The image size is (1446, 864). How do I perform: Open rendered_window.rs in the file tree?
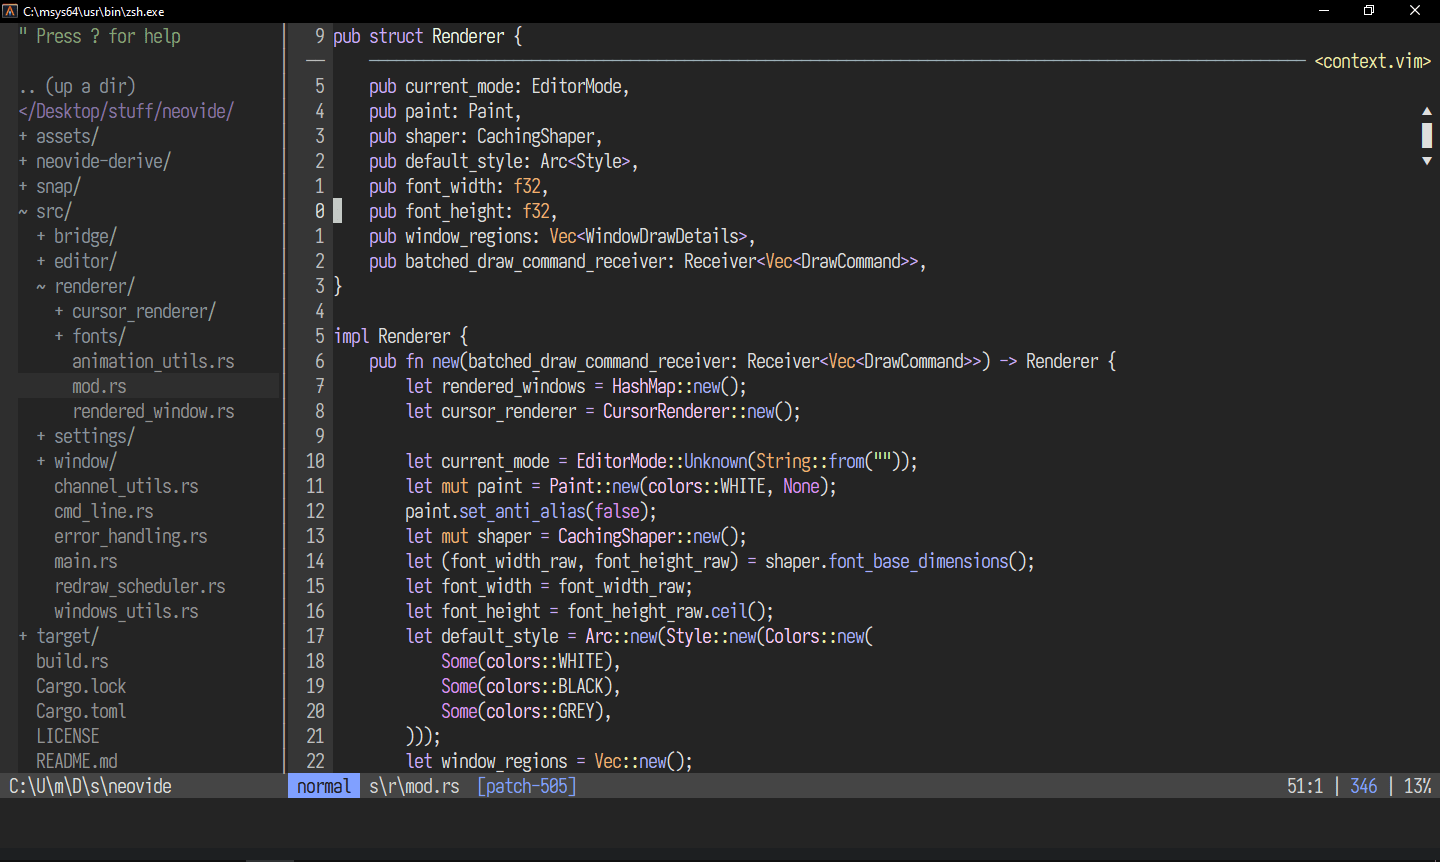pos(153,411)
